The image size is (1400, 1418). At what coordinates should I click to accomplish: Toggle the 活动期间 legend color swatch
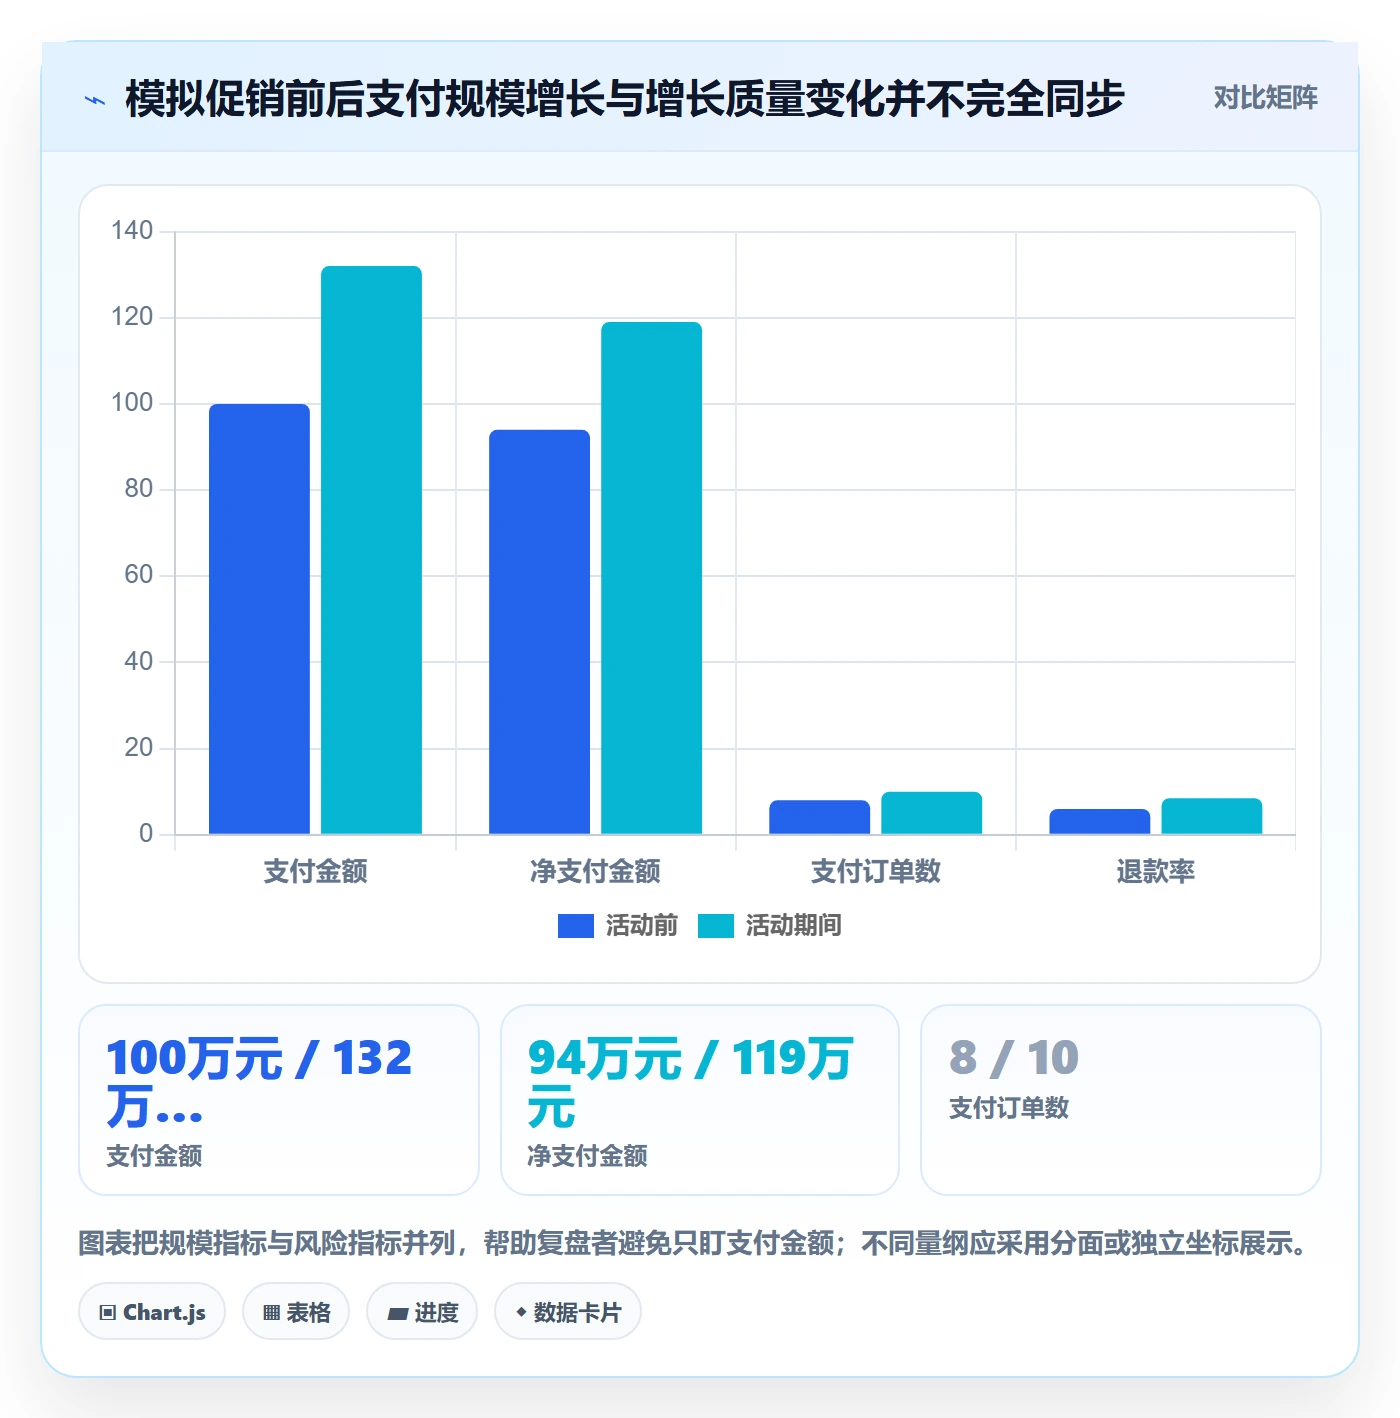point(716,926)
